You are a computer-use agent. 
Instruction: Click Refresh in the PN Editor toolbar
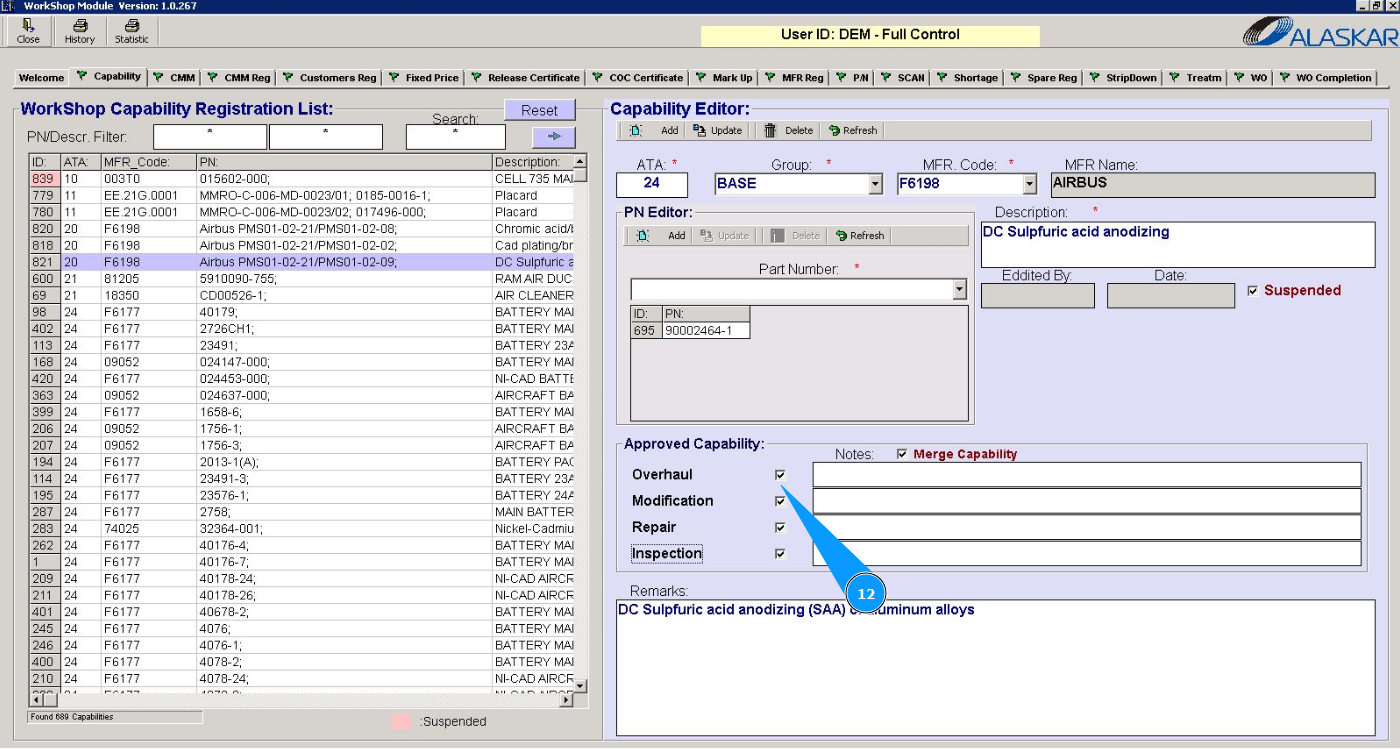tap(860, 236)
